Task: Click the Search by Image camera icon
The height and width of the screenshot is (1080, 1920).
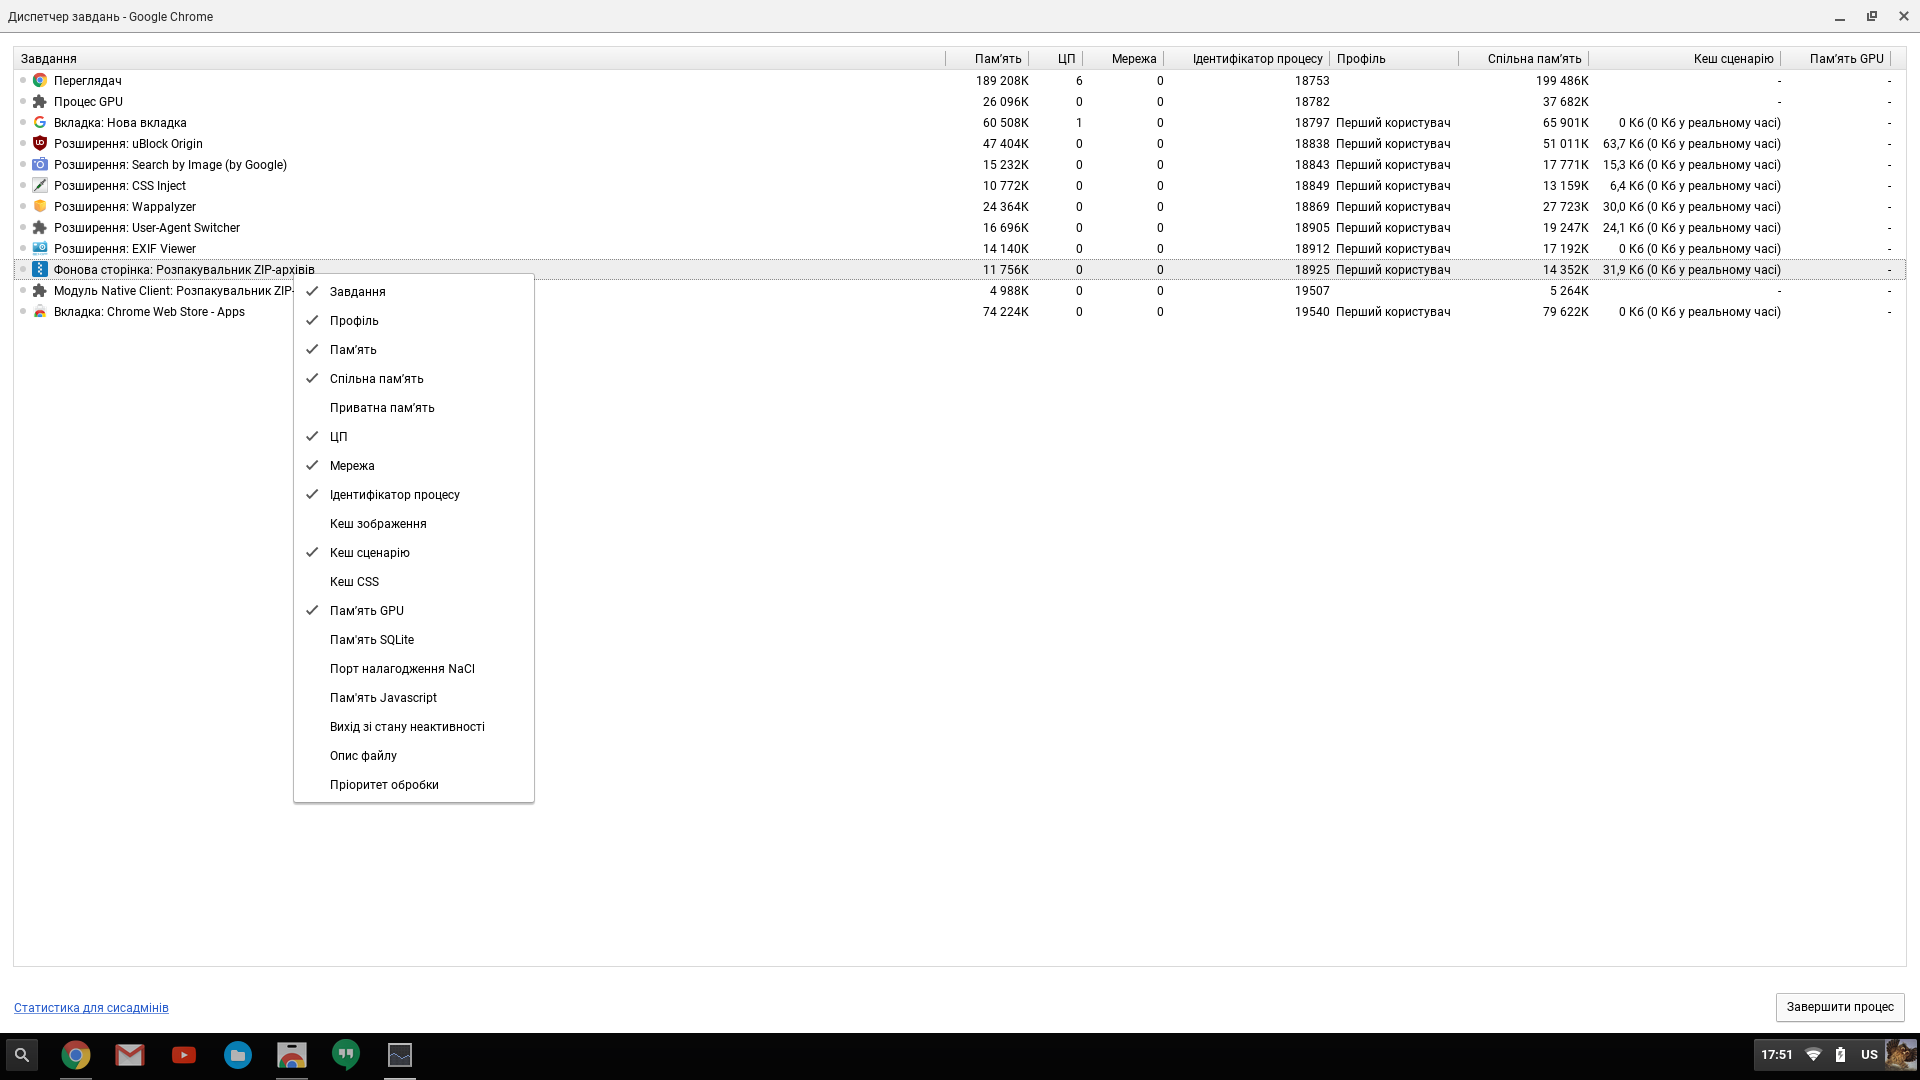Action: [x=40, y=164]
